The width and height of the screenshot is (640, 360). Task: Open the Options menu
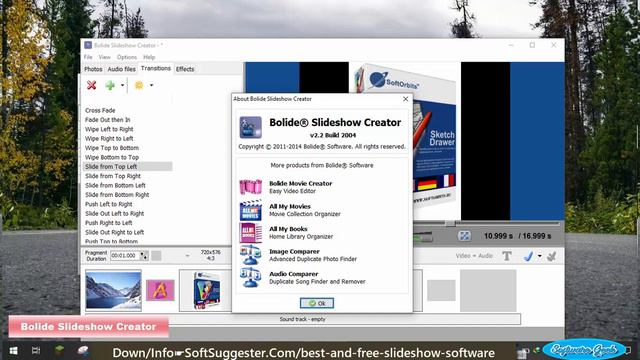(x=127, y=57)
